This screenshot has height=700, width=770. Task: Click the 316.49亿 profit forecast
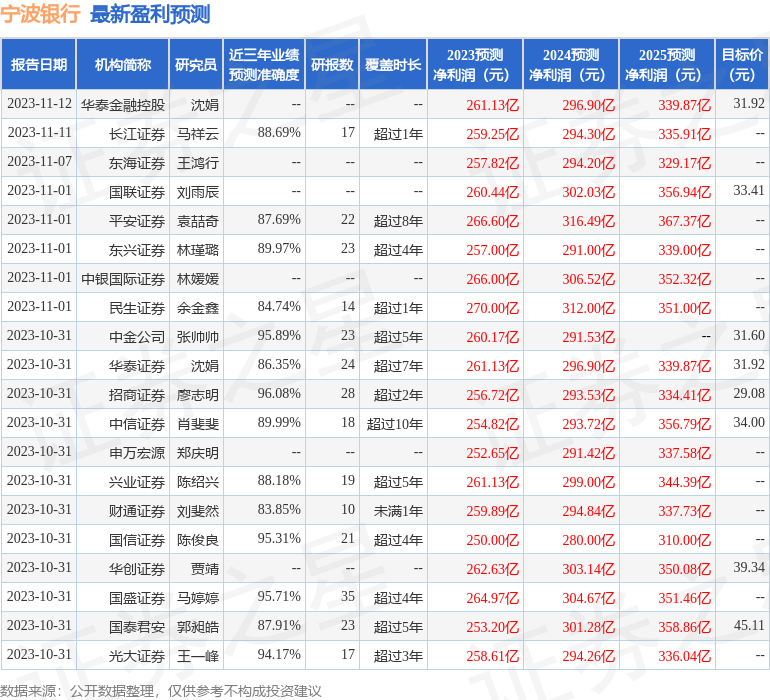click(588, 221)
